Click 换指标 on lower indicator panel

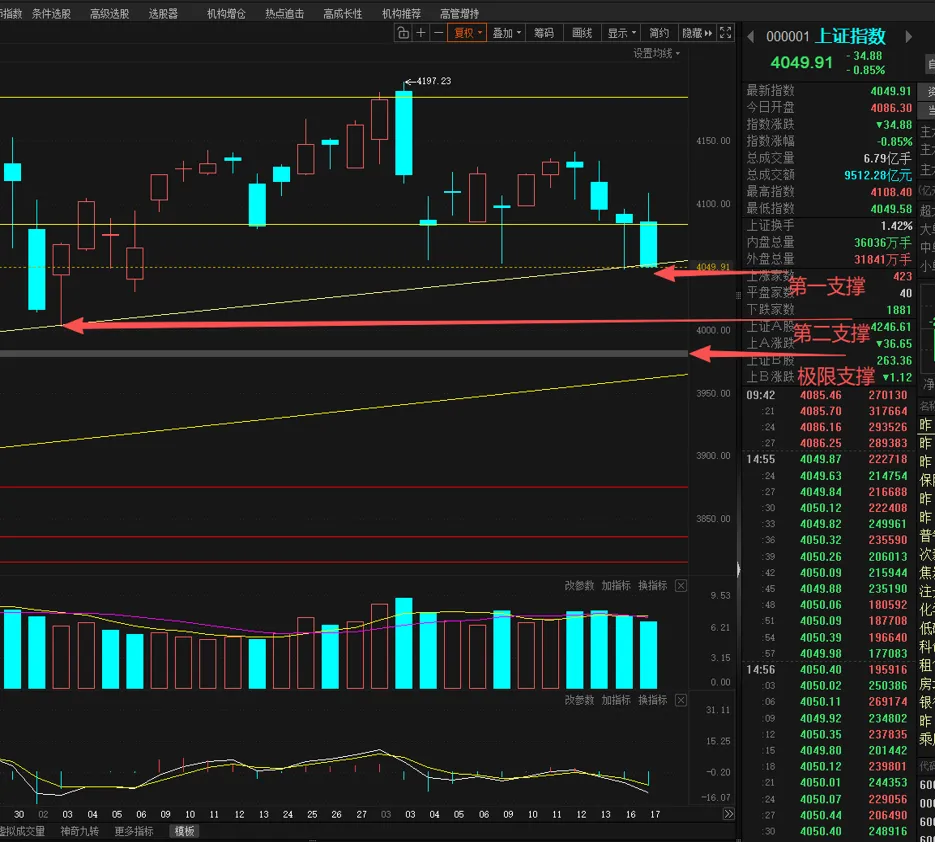[x=652, y=700]
